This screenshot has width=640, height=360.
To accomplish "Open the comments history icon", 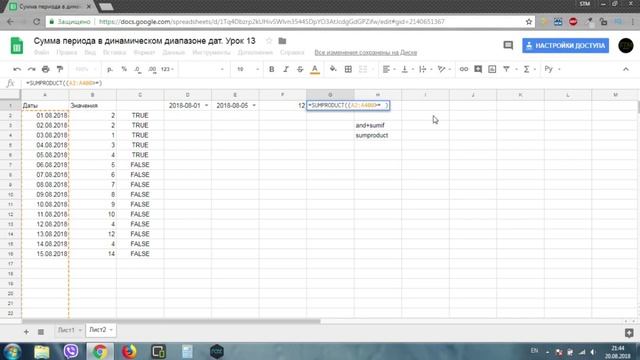I will tap(508, 45).
